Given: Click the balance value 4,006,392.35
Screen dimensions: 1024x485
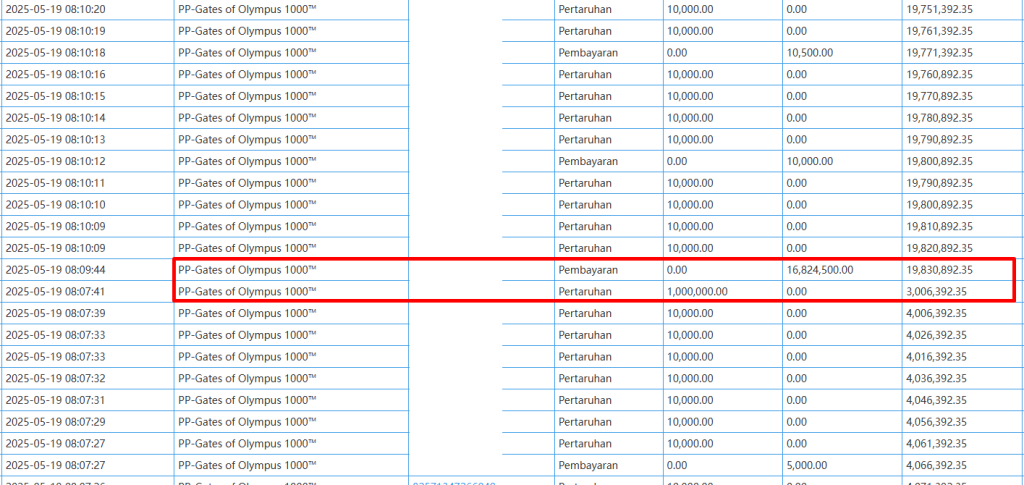Looking at the screenshot, I should (x=936, y=313).
